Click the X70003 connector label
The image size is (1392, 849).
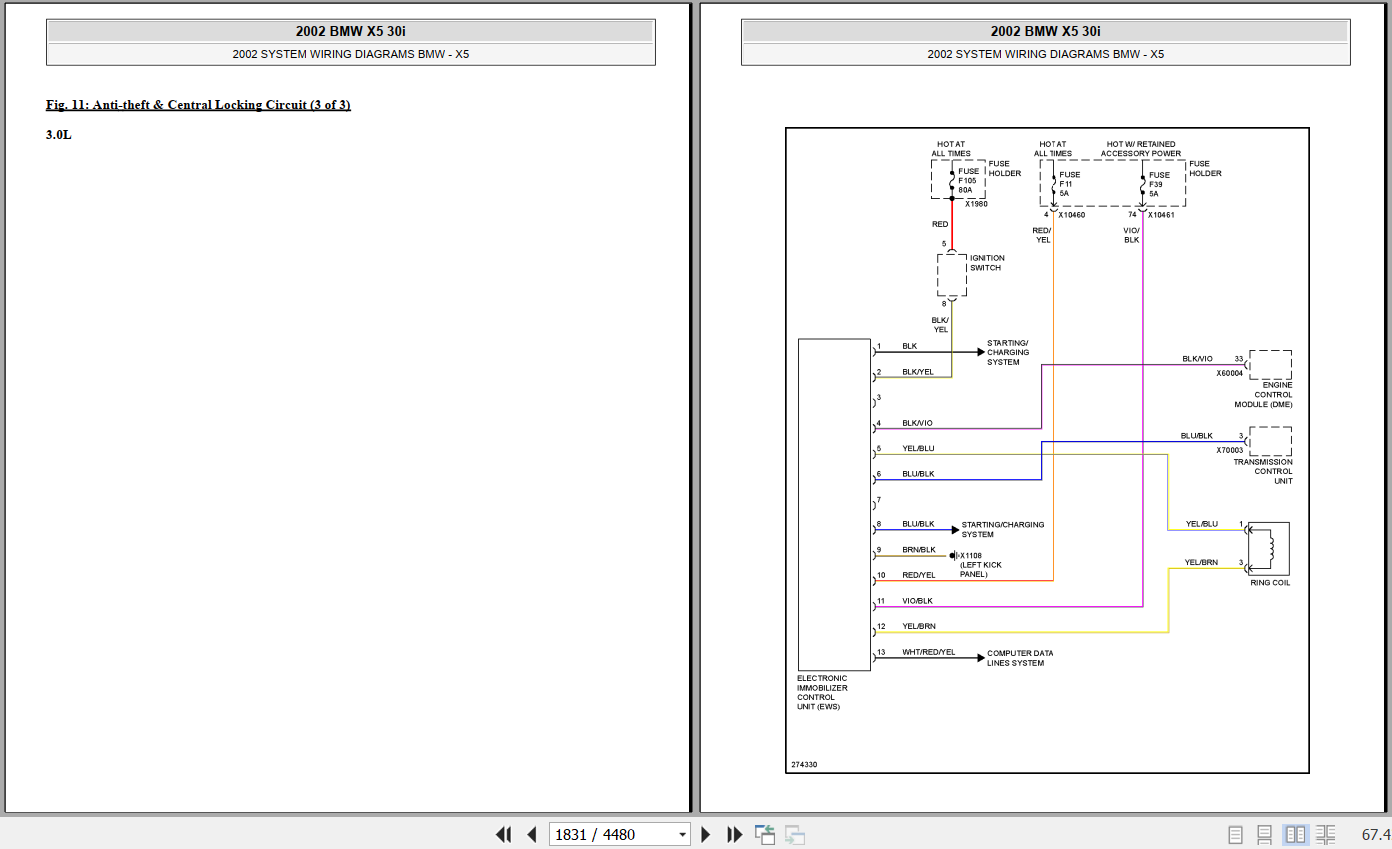tap(1230, 450)
